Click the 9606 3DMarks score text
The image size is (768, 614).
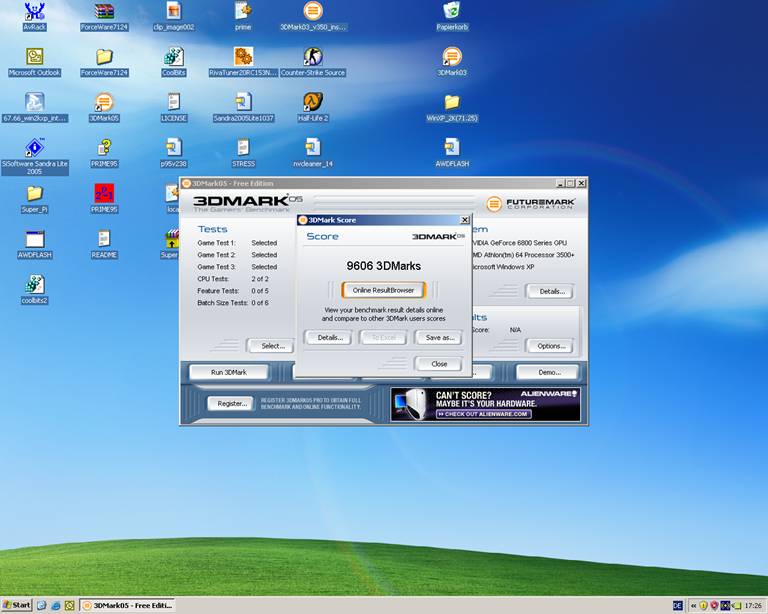click(384, 266)
